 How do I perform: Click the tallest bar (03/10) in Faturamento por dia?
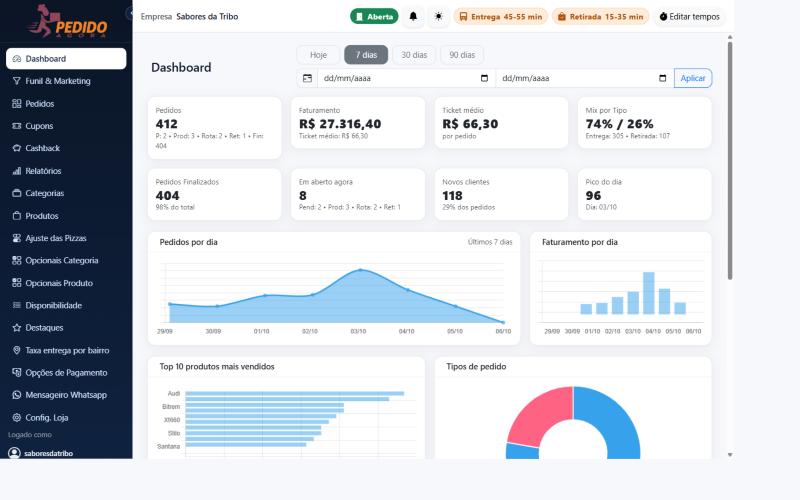648,293
